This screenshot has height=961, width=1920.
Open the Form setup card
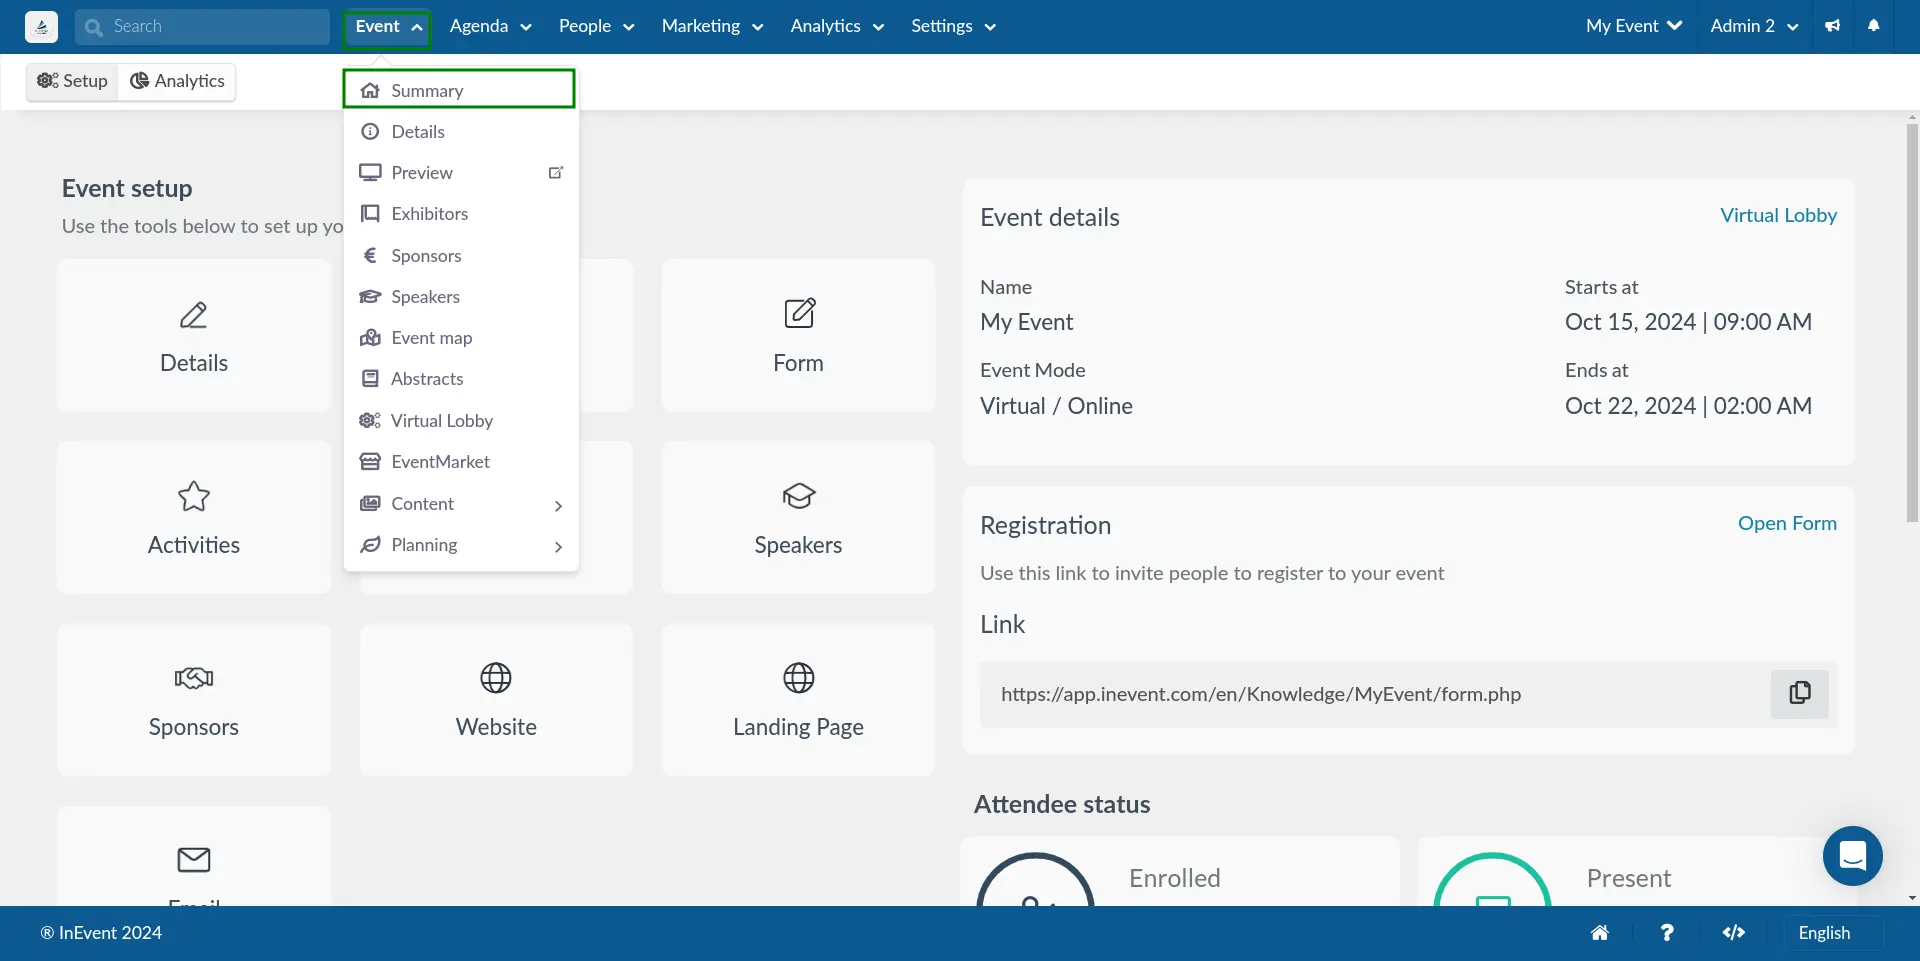click(x=798, y=336)
